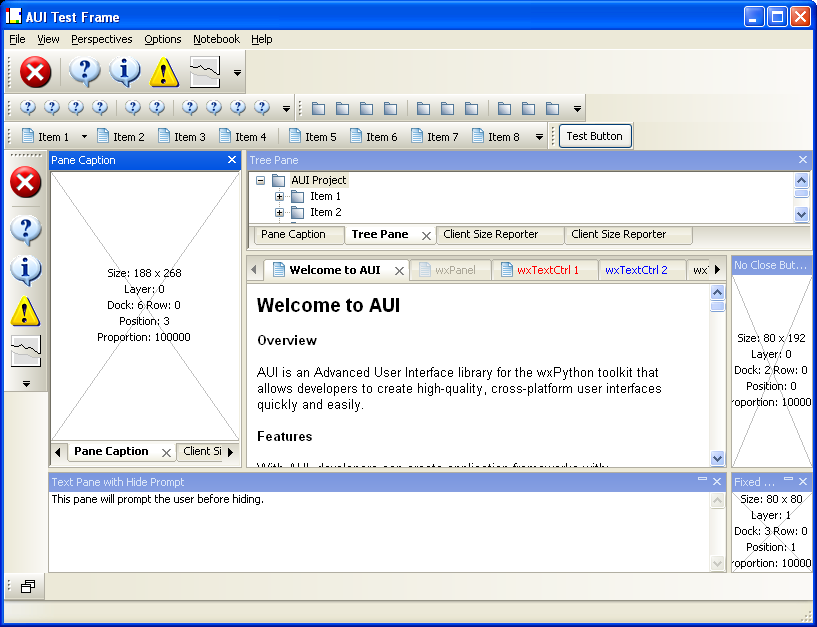Click the red error icon in left vertical toolbar
This screenshot has width=817, height=627.
(25, 182)
